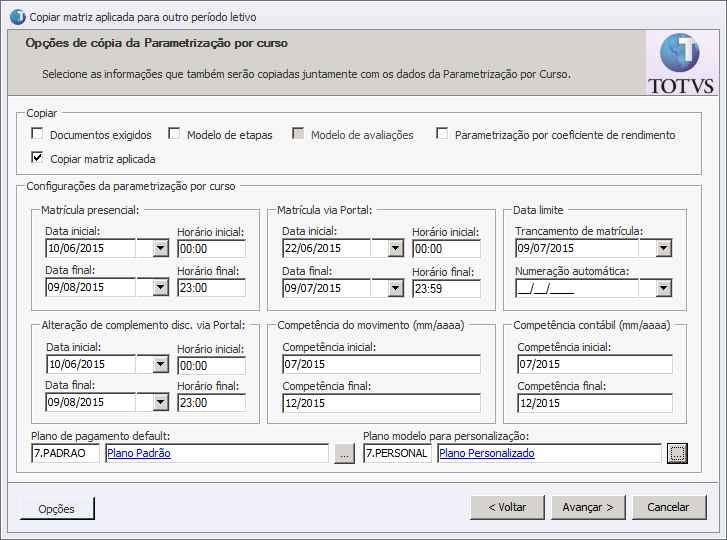Enable the Documentos exigidos checkbox
The height and width of the screenshot is (540, 727).
pyautogui.click(x=38, y=134)
